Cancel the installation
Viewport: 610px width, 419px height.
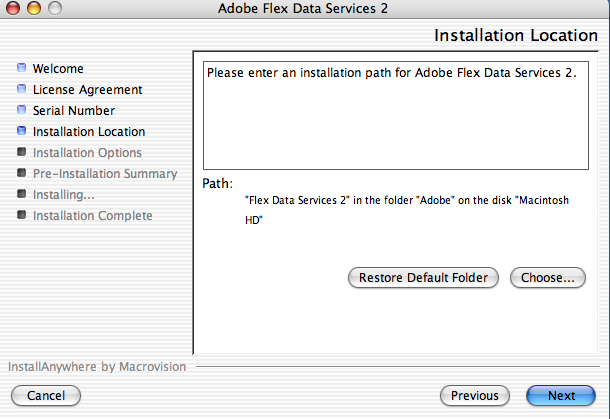[46, 396]
